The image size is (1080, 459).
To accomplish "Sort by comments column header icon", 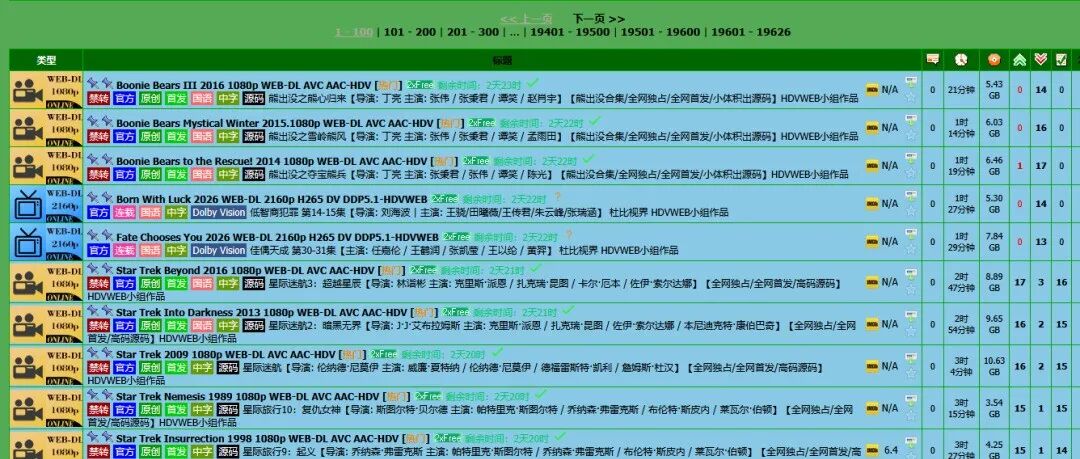I will point(933,59).
